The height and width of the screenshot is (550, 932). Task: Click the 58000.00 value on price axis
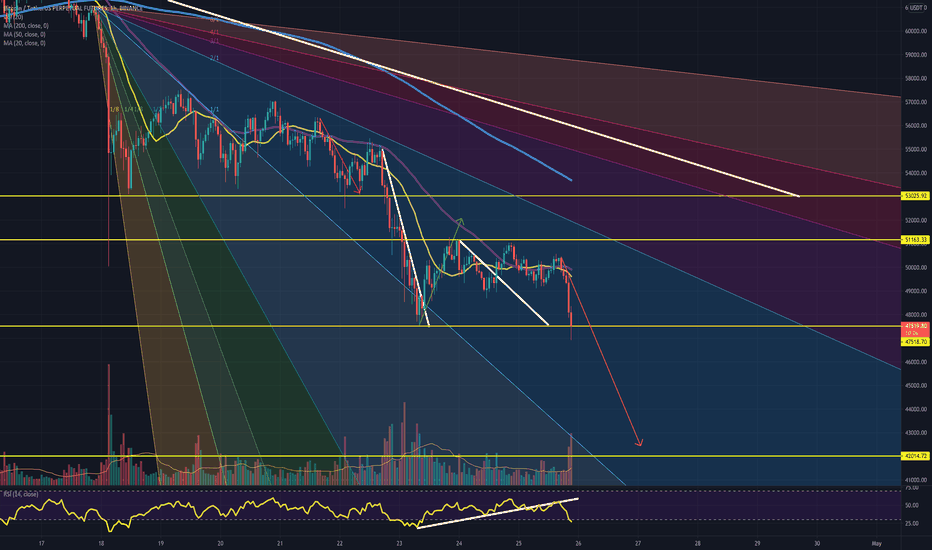[916, 78]
